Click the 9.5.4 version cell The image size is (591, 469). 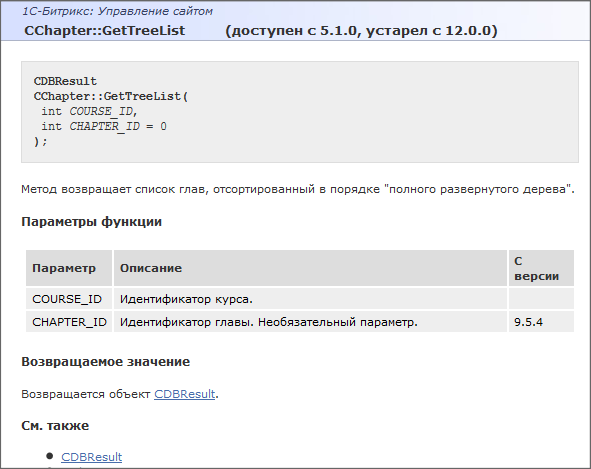(x=541, y=322)
